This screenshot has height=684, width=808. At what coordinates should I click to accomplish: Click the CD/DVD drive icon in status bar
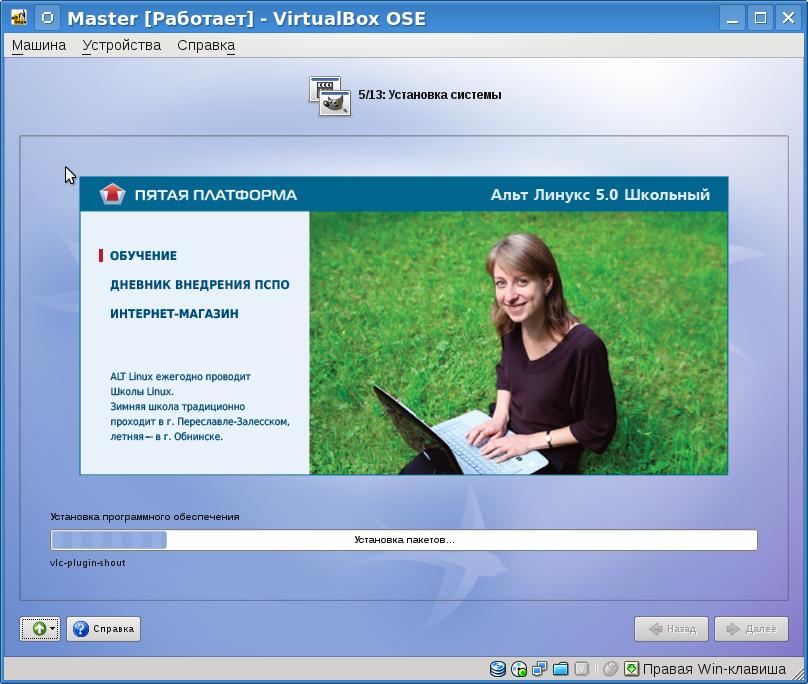pos(519,669)
